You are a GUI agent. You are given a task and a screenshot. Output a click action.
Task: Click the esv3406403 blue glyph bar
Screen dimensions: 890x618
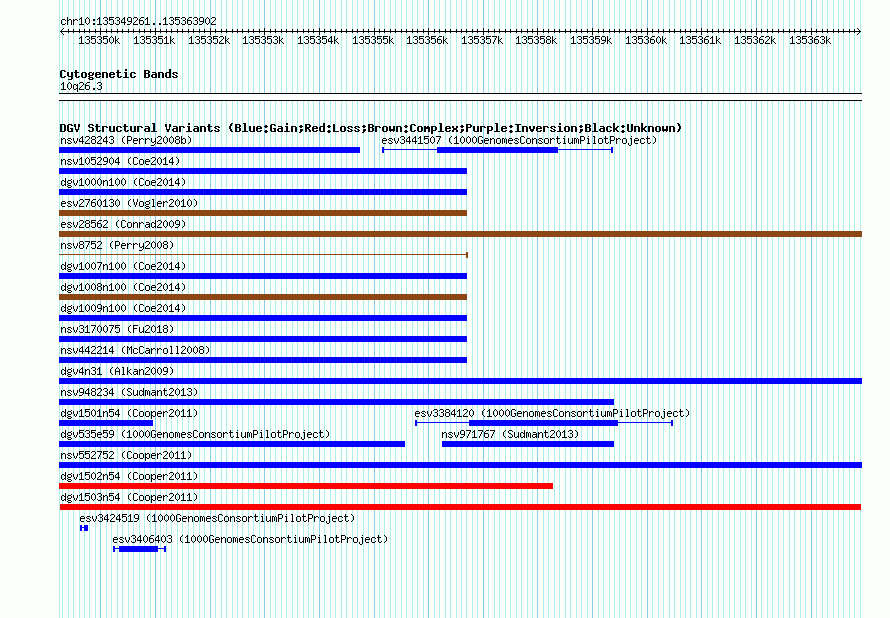coord(139,549)
